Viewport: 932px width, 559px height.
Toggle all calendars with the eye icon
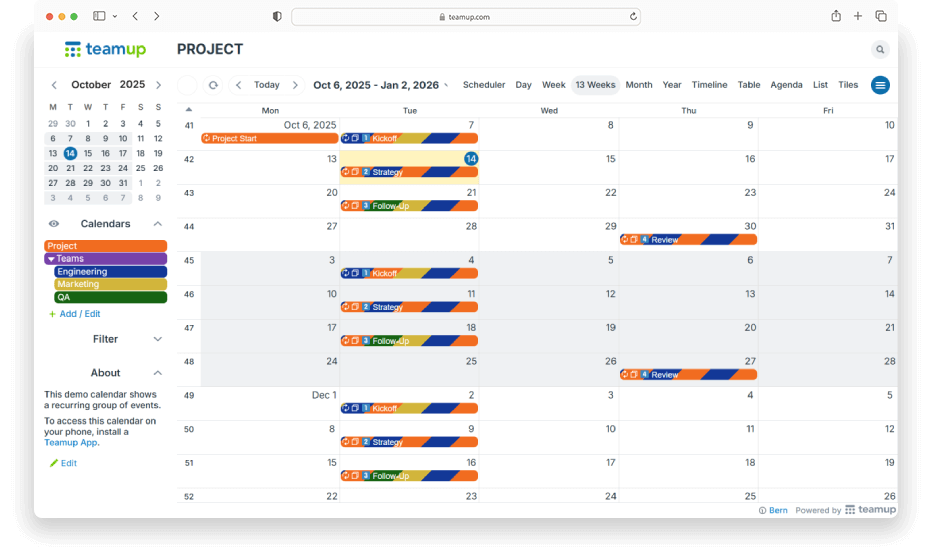coord(53,224)
